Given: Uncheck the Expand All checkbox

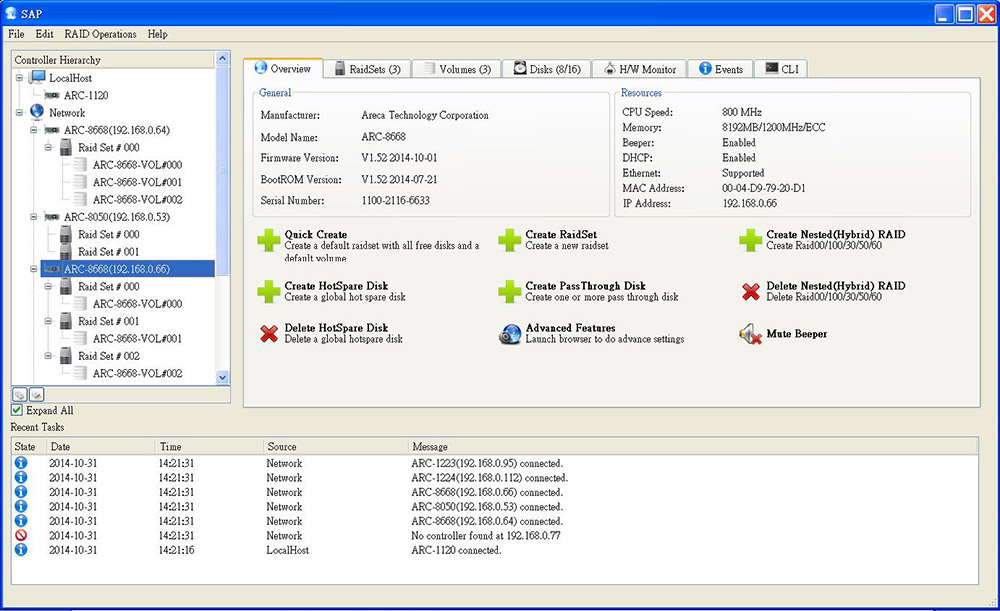Looking at the screenshot, I should [17, 410].
